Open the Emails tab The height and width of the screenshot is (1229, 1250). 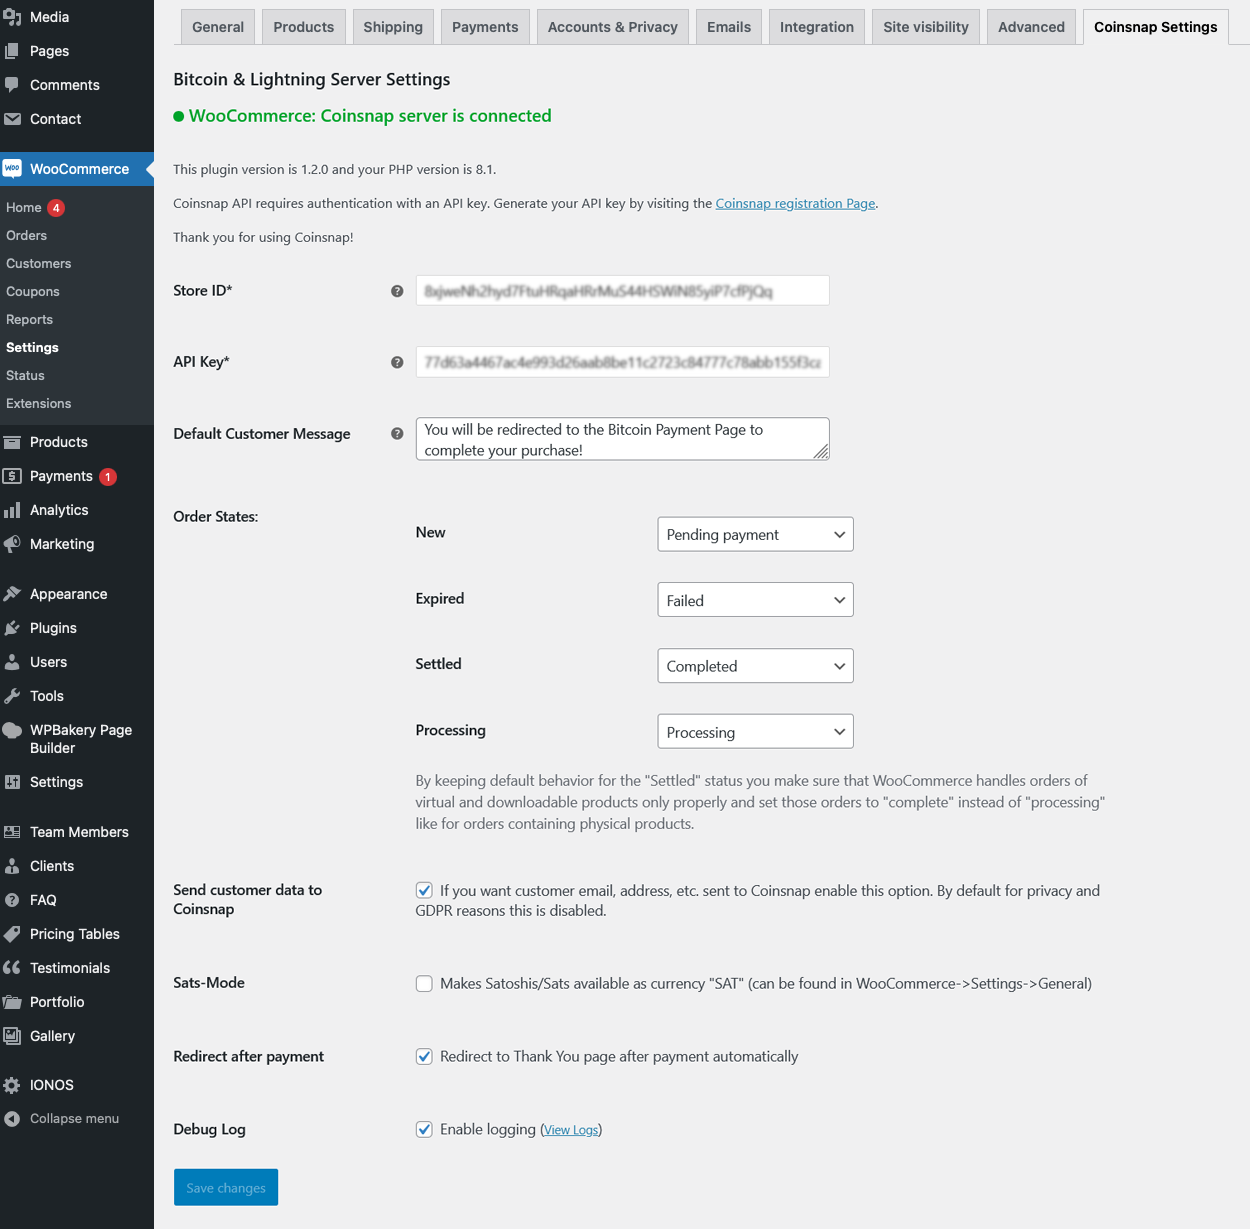729,27
